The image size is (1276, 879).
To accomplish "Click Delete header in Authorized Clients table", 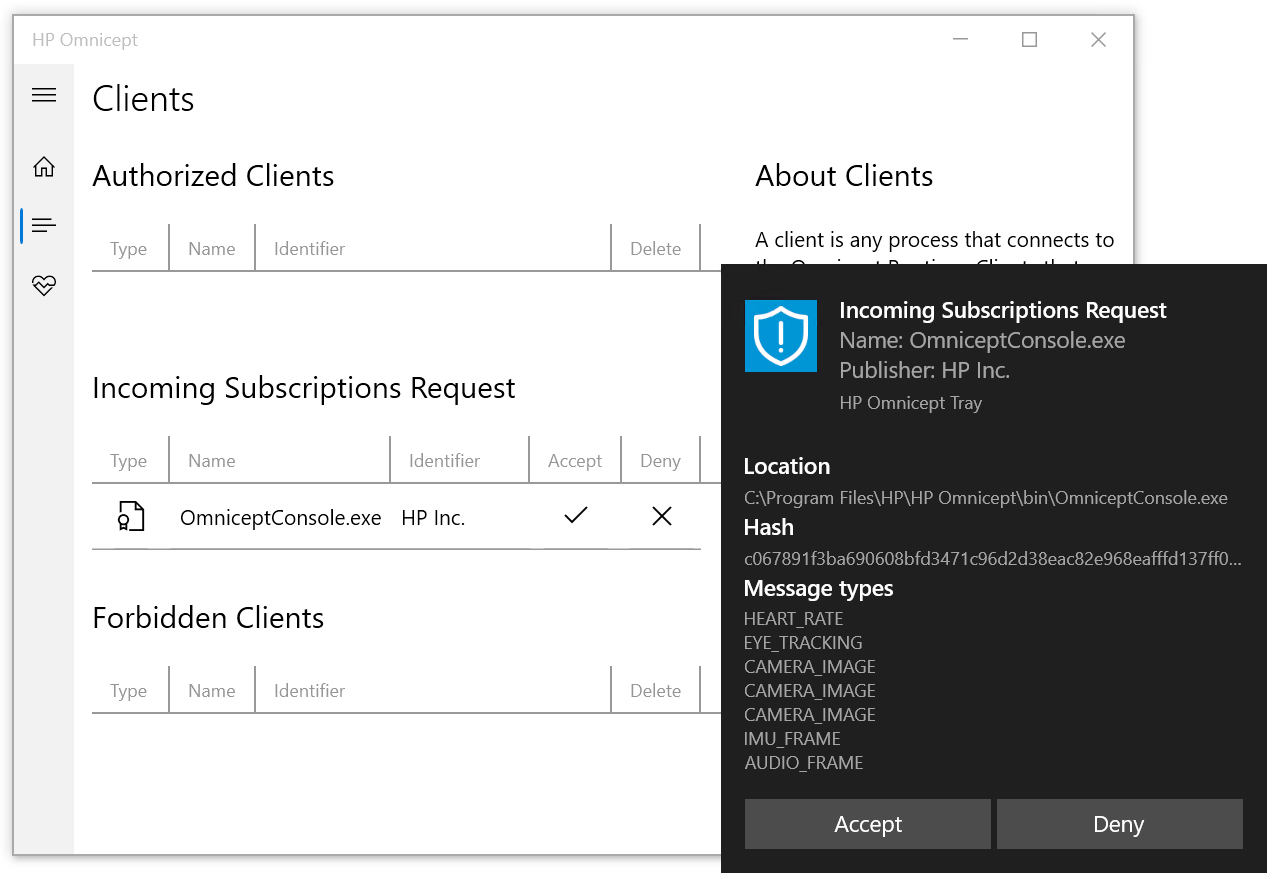I will (655, 249).
